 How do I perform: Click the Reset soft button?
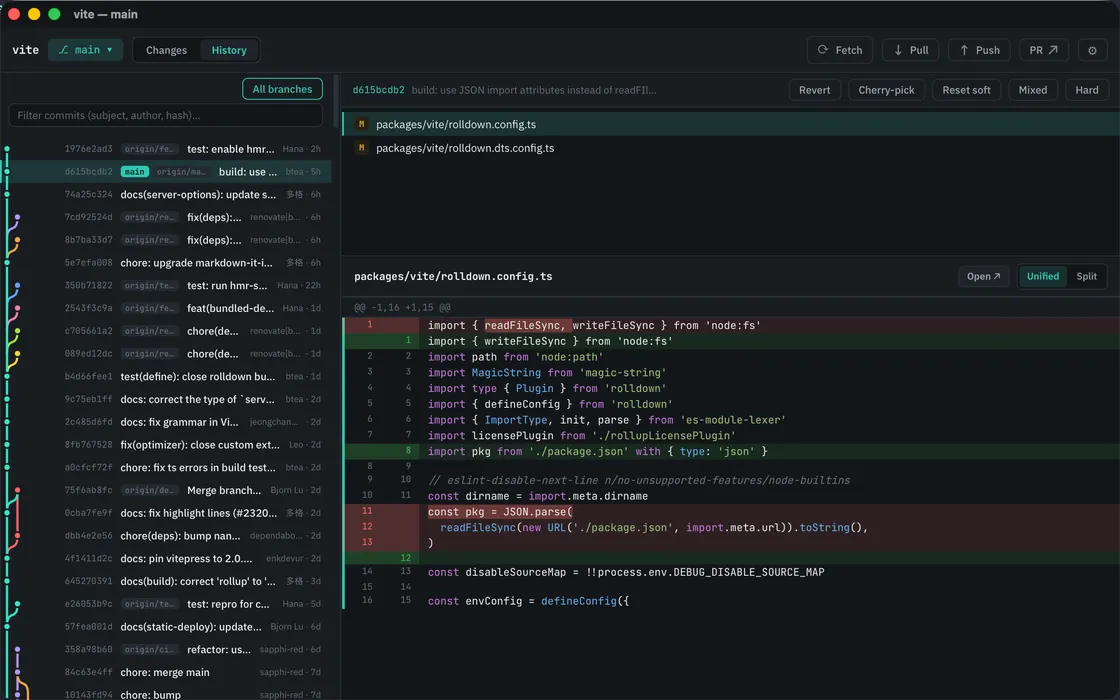(x=966, y=90)
